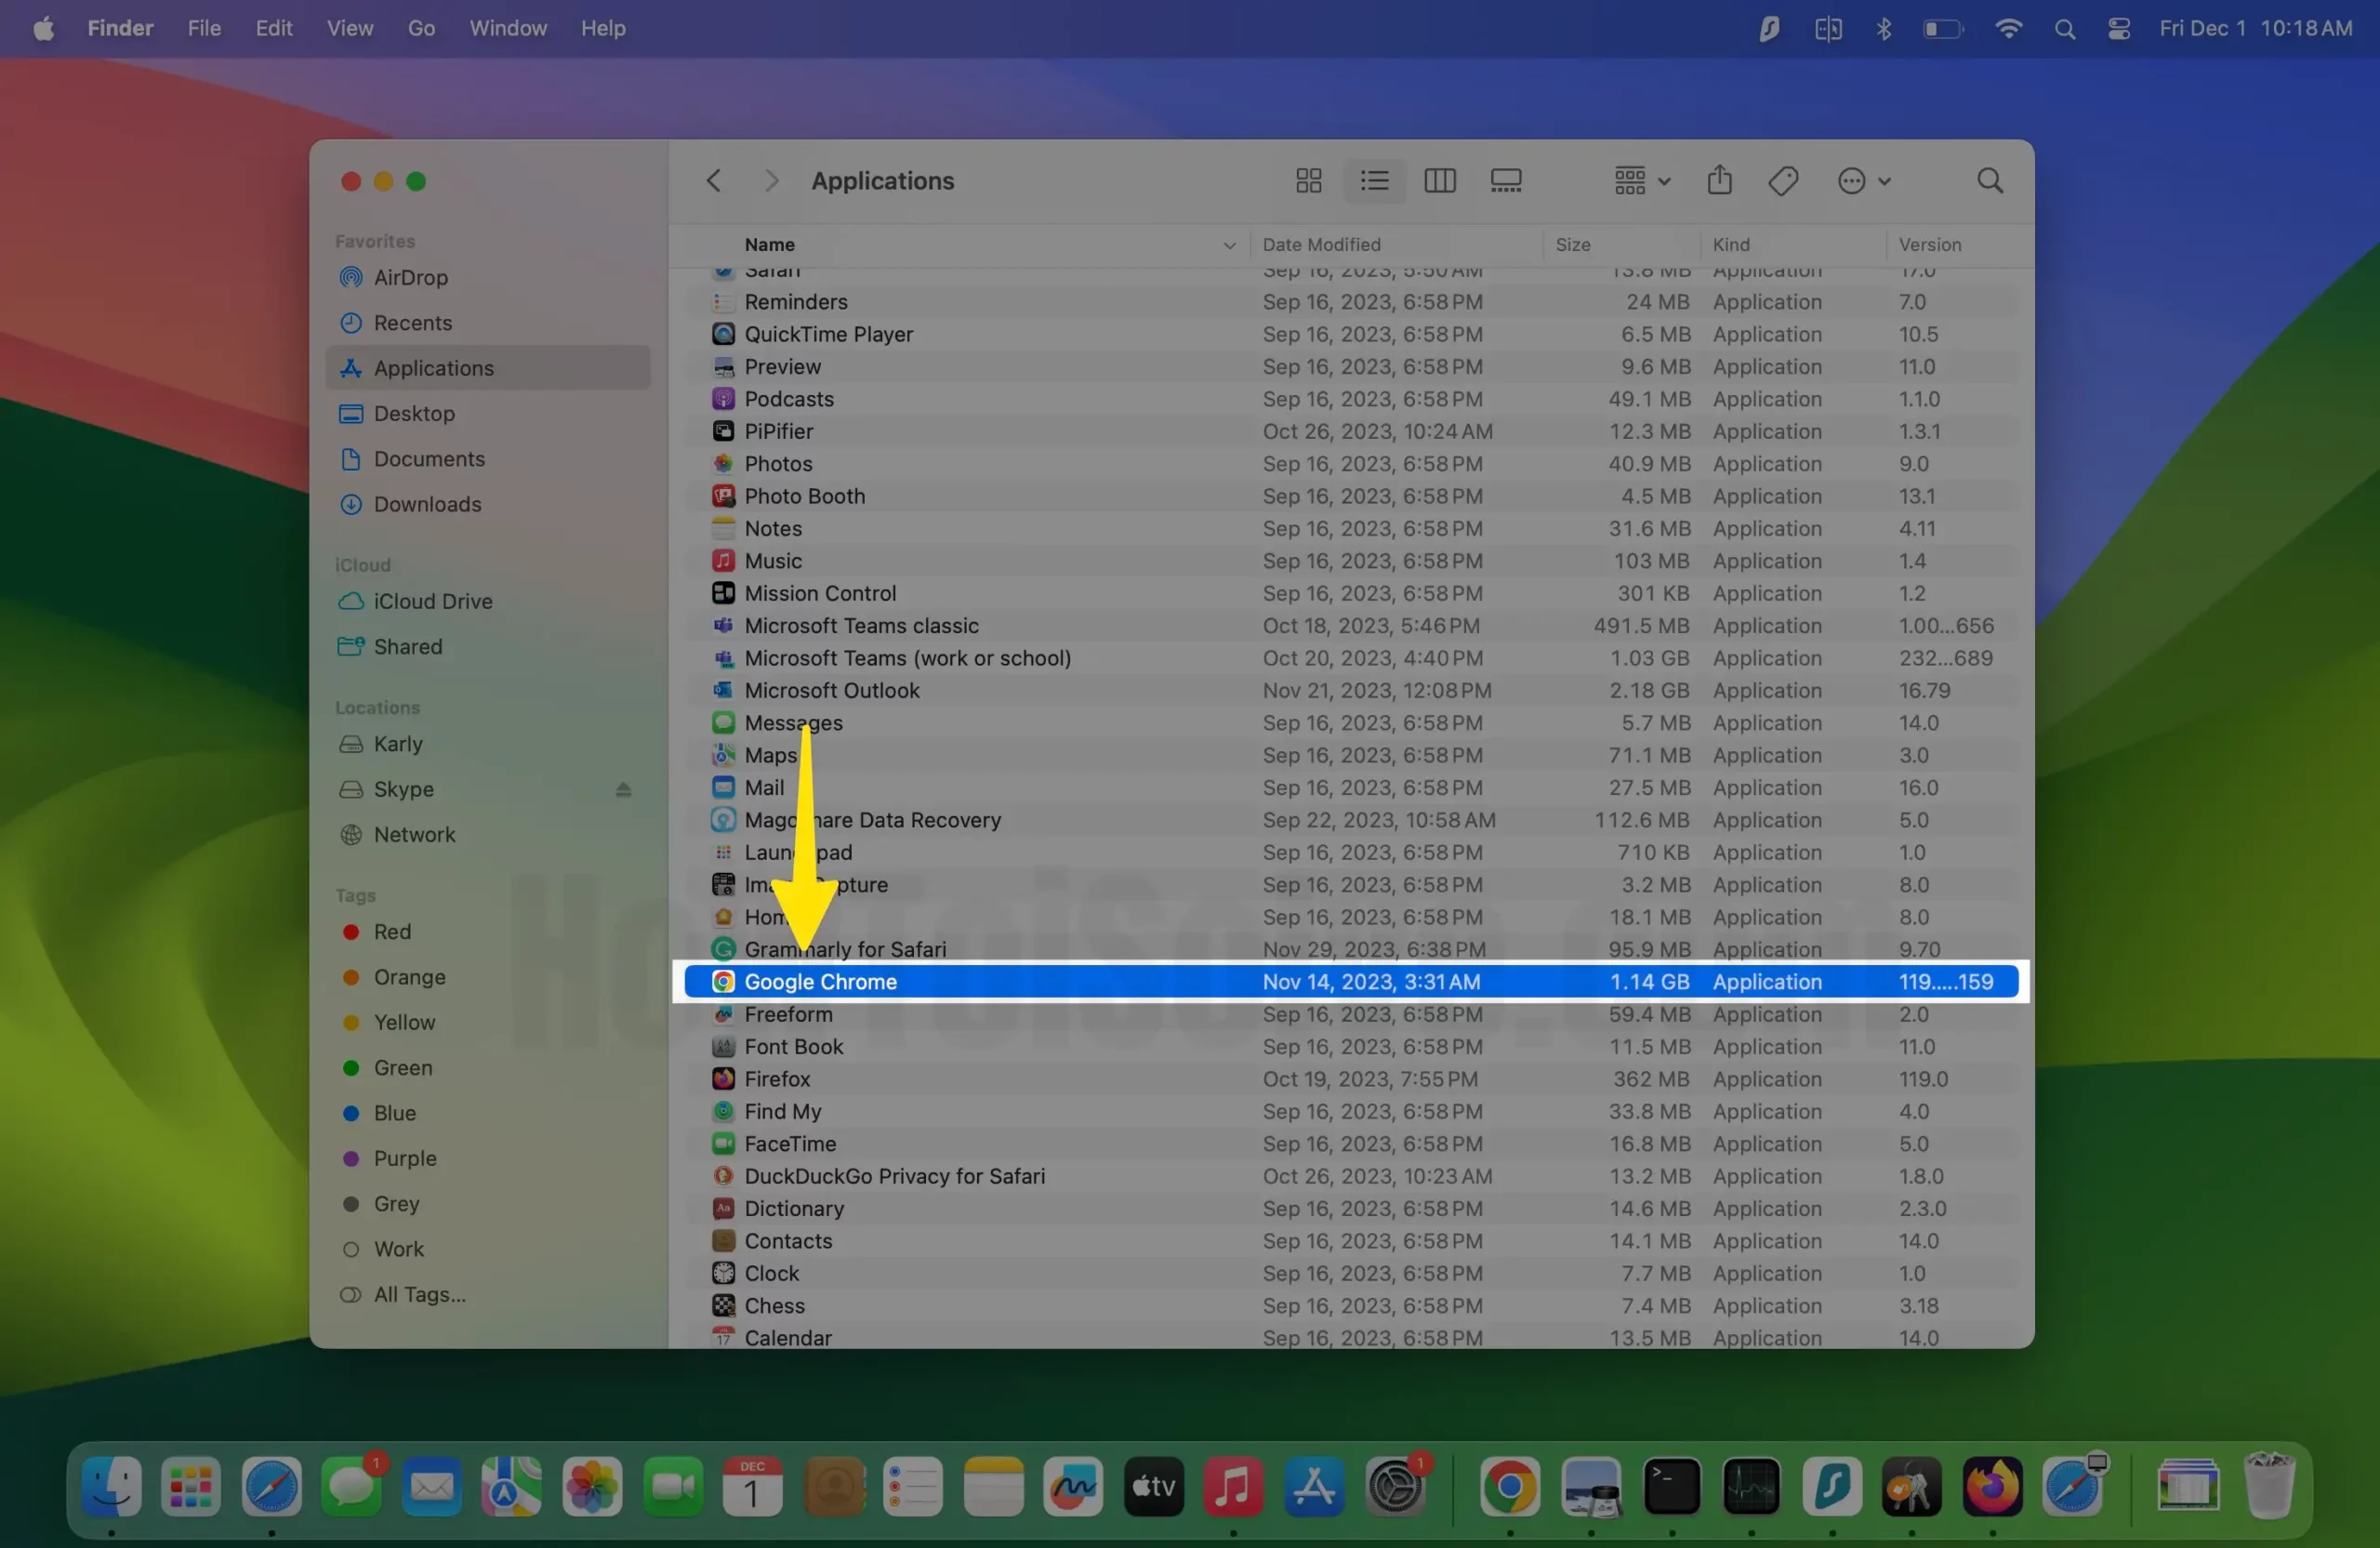Select the Photo Booth row
The image size is (2380, 1548).
1350,496
